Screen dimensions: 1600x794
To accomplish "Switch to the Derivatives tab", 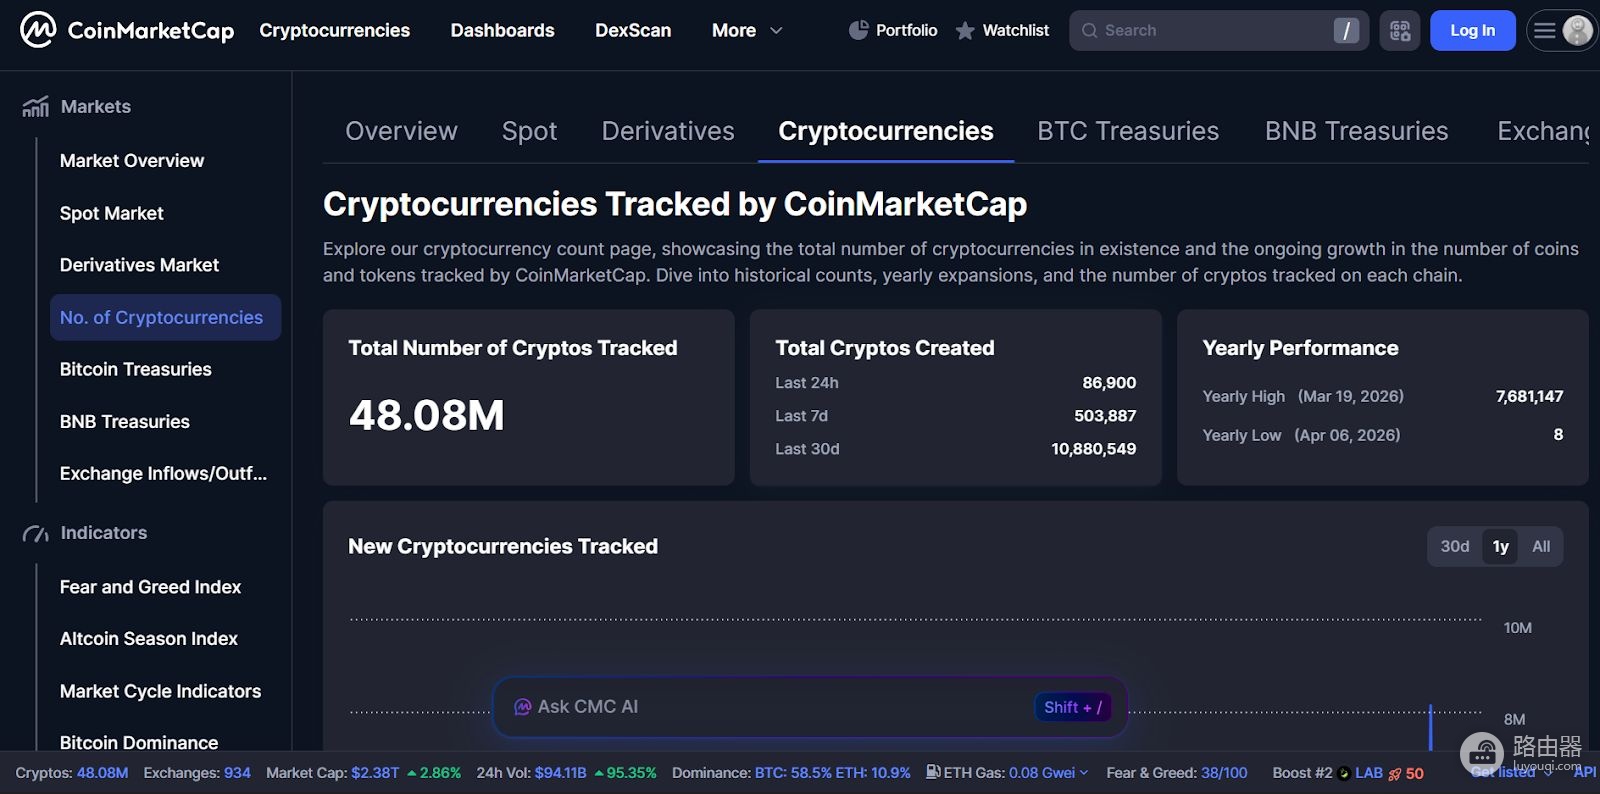I will click(x=668, y=131).
